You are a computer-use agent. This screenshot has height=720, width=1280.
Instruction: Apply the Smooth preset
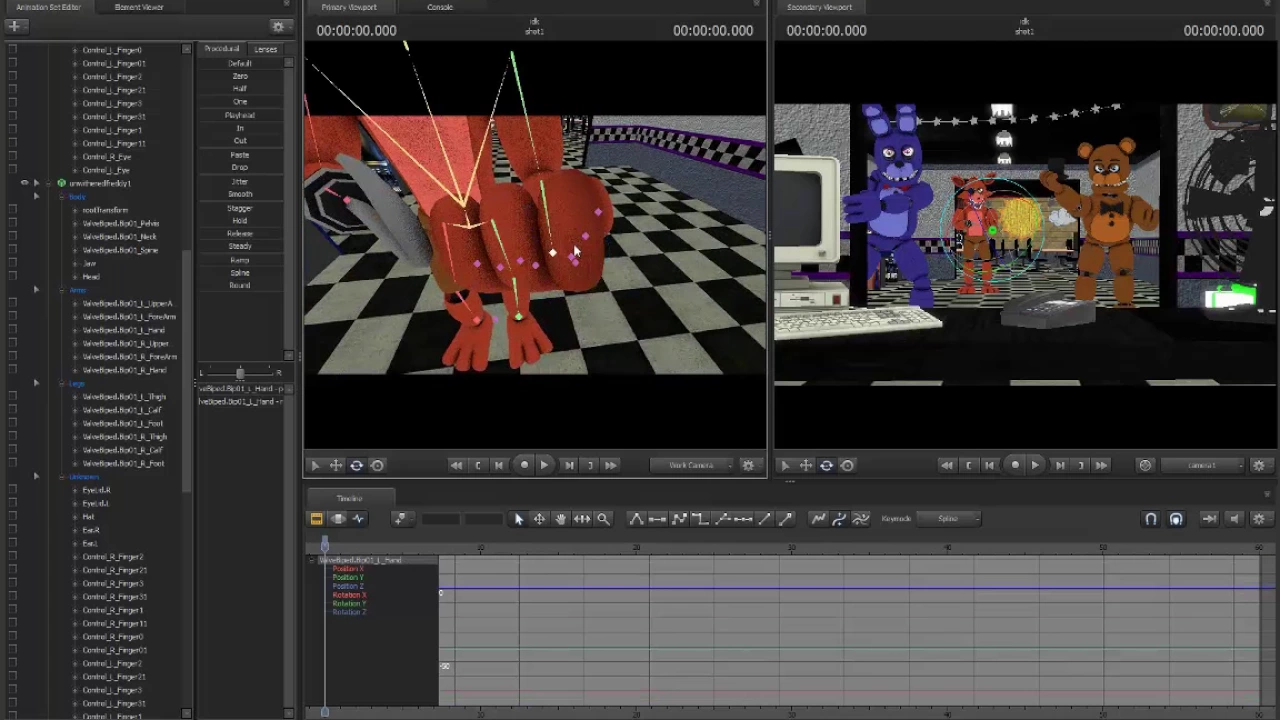[x=240, y=194]
